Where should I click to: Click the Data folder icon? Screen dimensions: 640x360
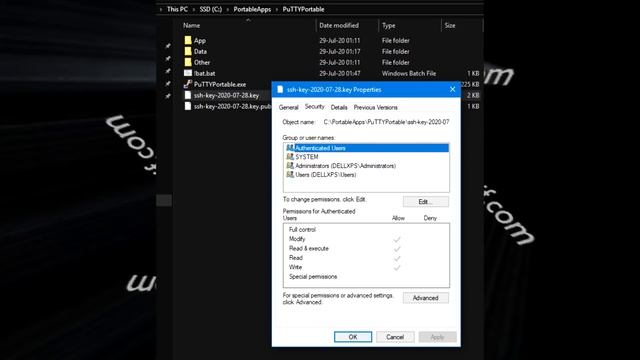pos(188,51)
